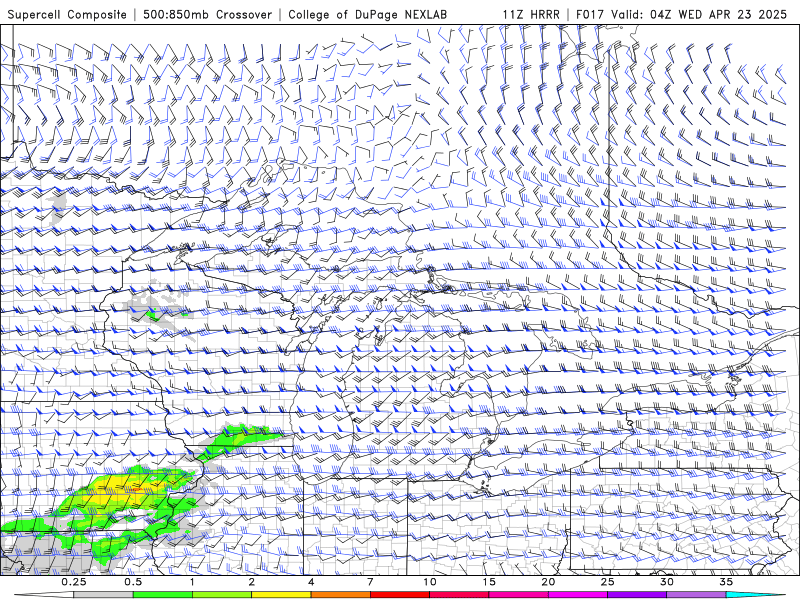Click 'F017 Valid: 04Z WED APR 23 2025'
This screenshot has width=800, height=600.
coord(681,14)
